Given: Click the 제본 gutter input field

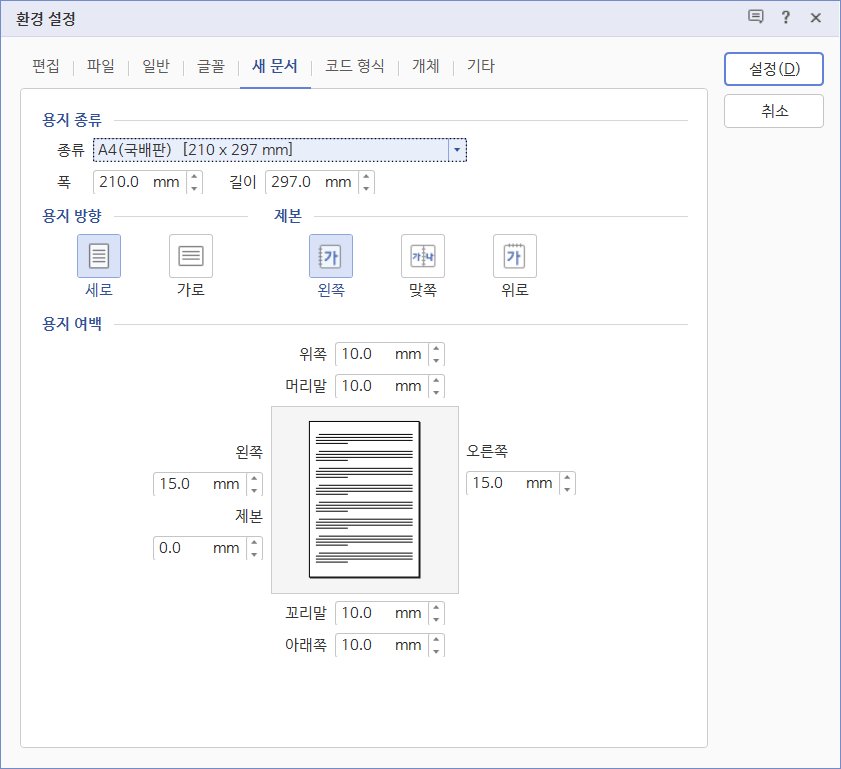Looking at the screenshot, I should (201, 549).
